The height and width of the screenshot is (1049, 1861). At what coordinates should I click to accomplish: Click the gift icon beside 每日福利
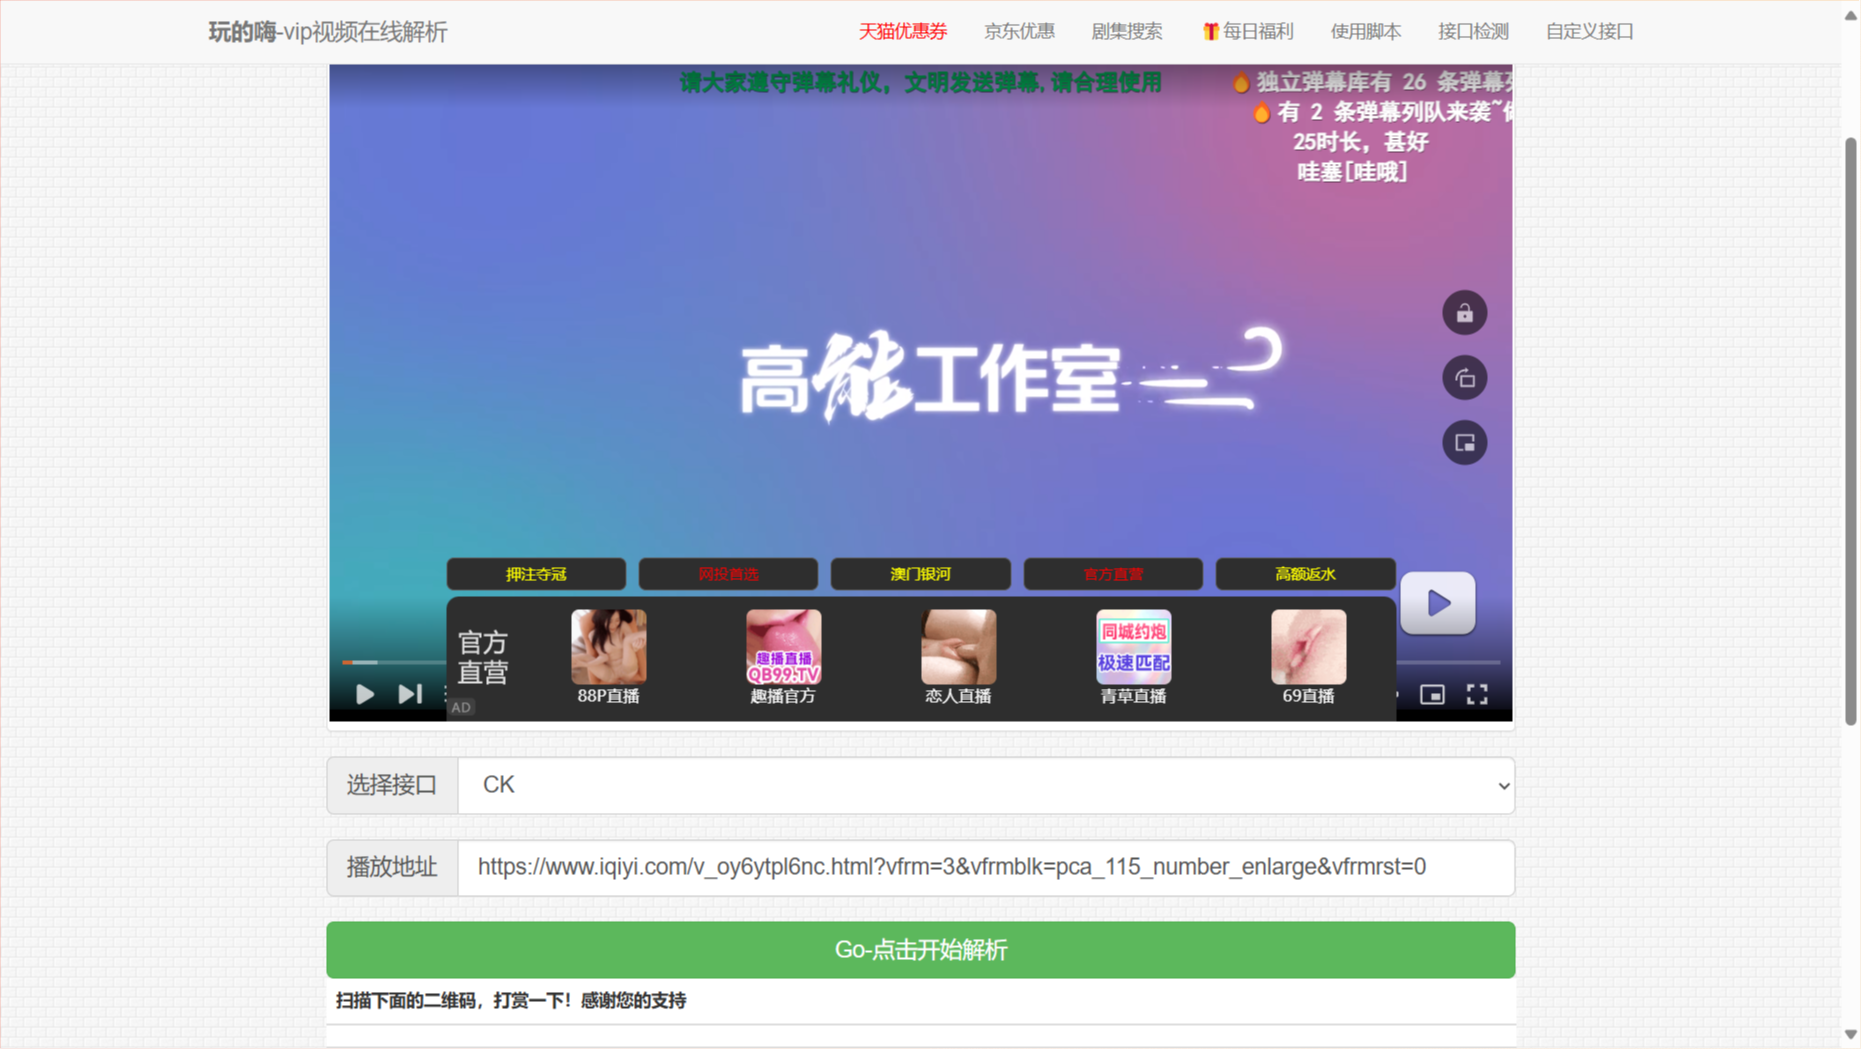point(1209,31)
